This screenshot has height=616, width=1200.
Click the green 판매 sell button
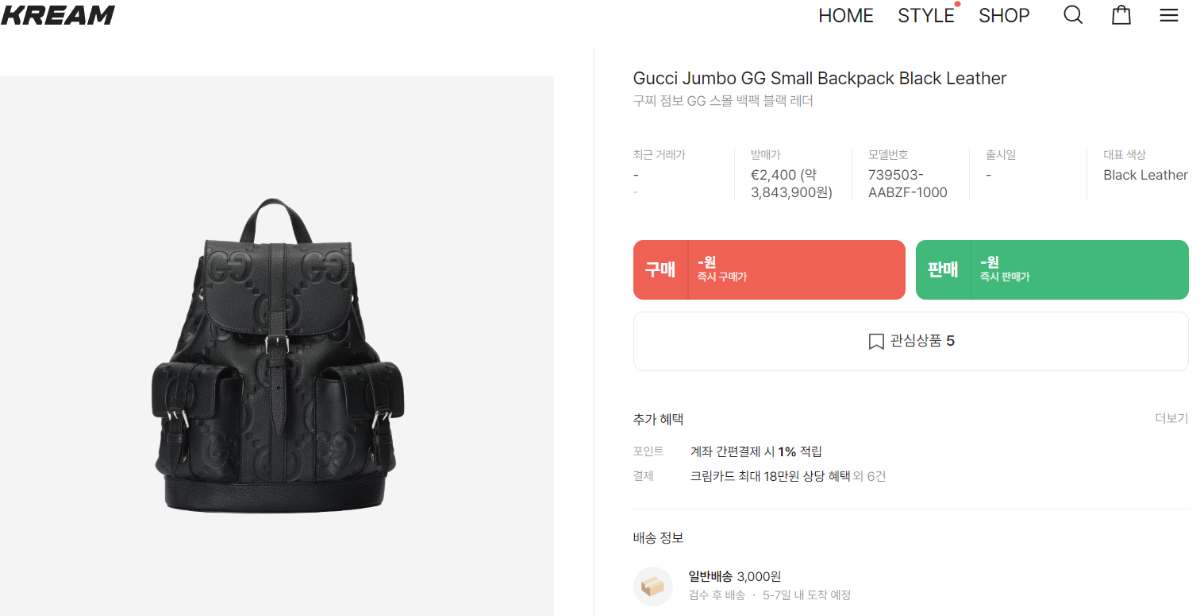tap(1052, 270)
